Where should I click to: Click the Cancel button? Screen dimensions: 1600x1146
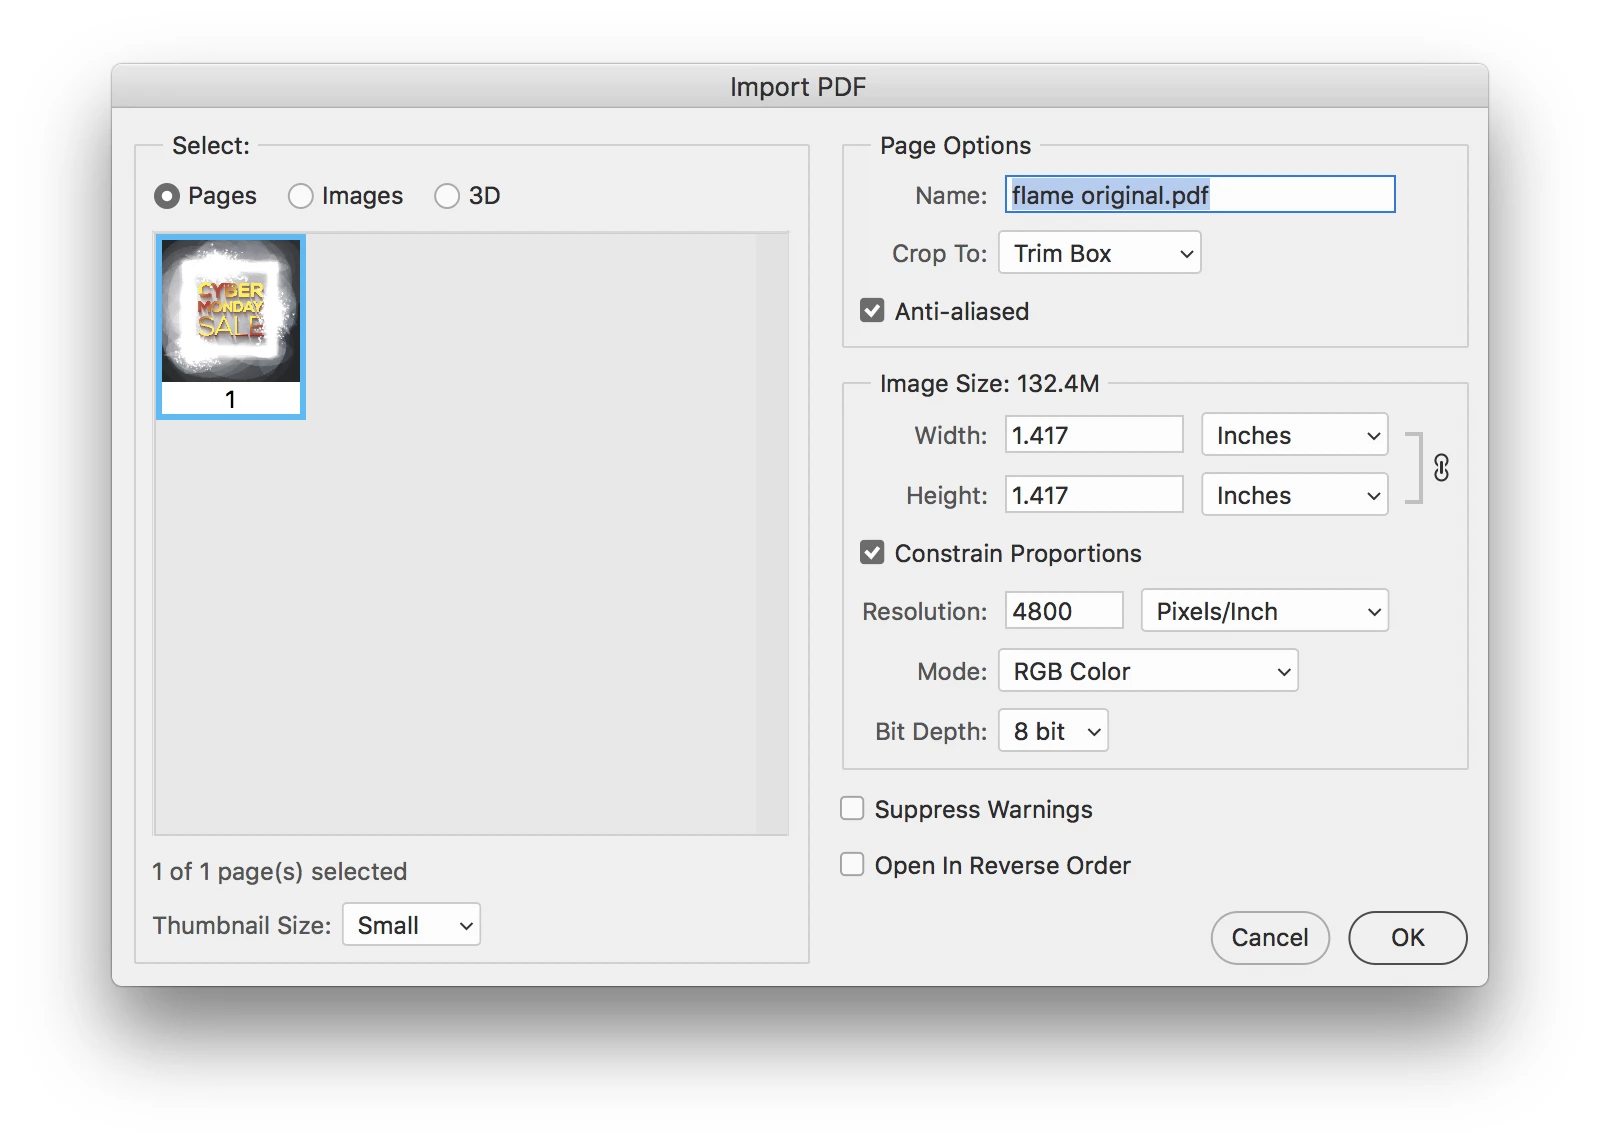[x=1270, y=937]
